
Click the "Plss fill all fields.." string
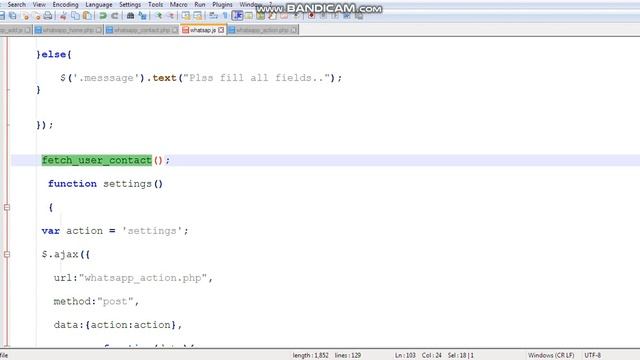click(256, 78)
